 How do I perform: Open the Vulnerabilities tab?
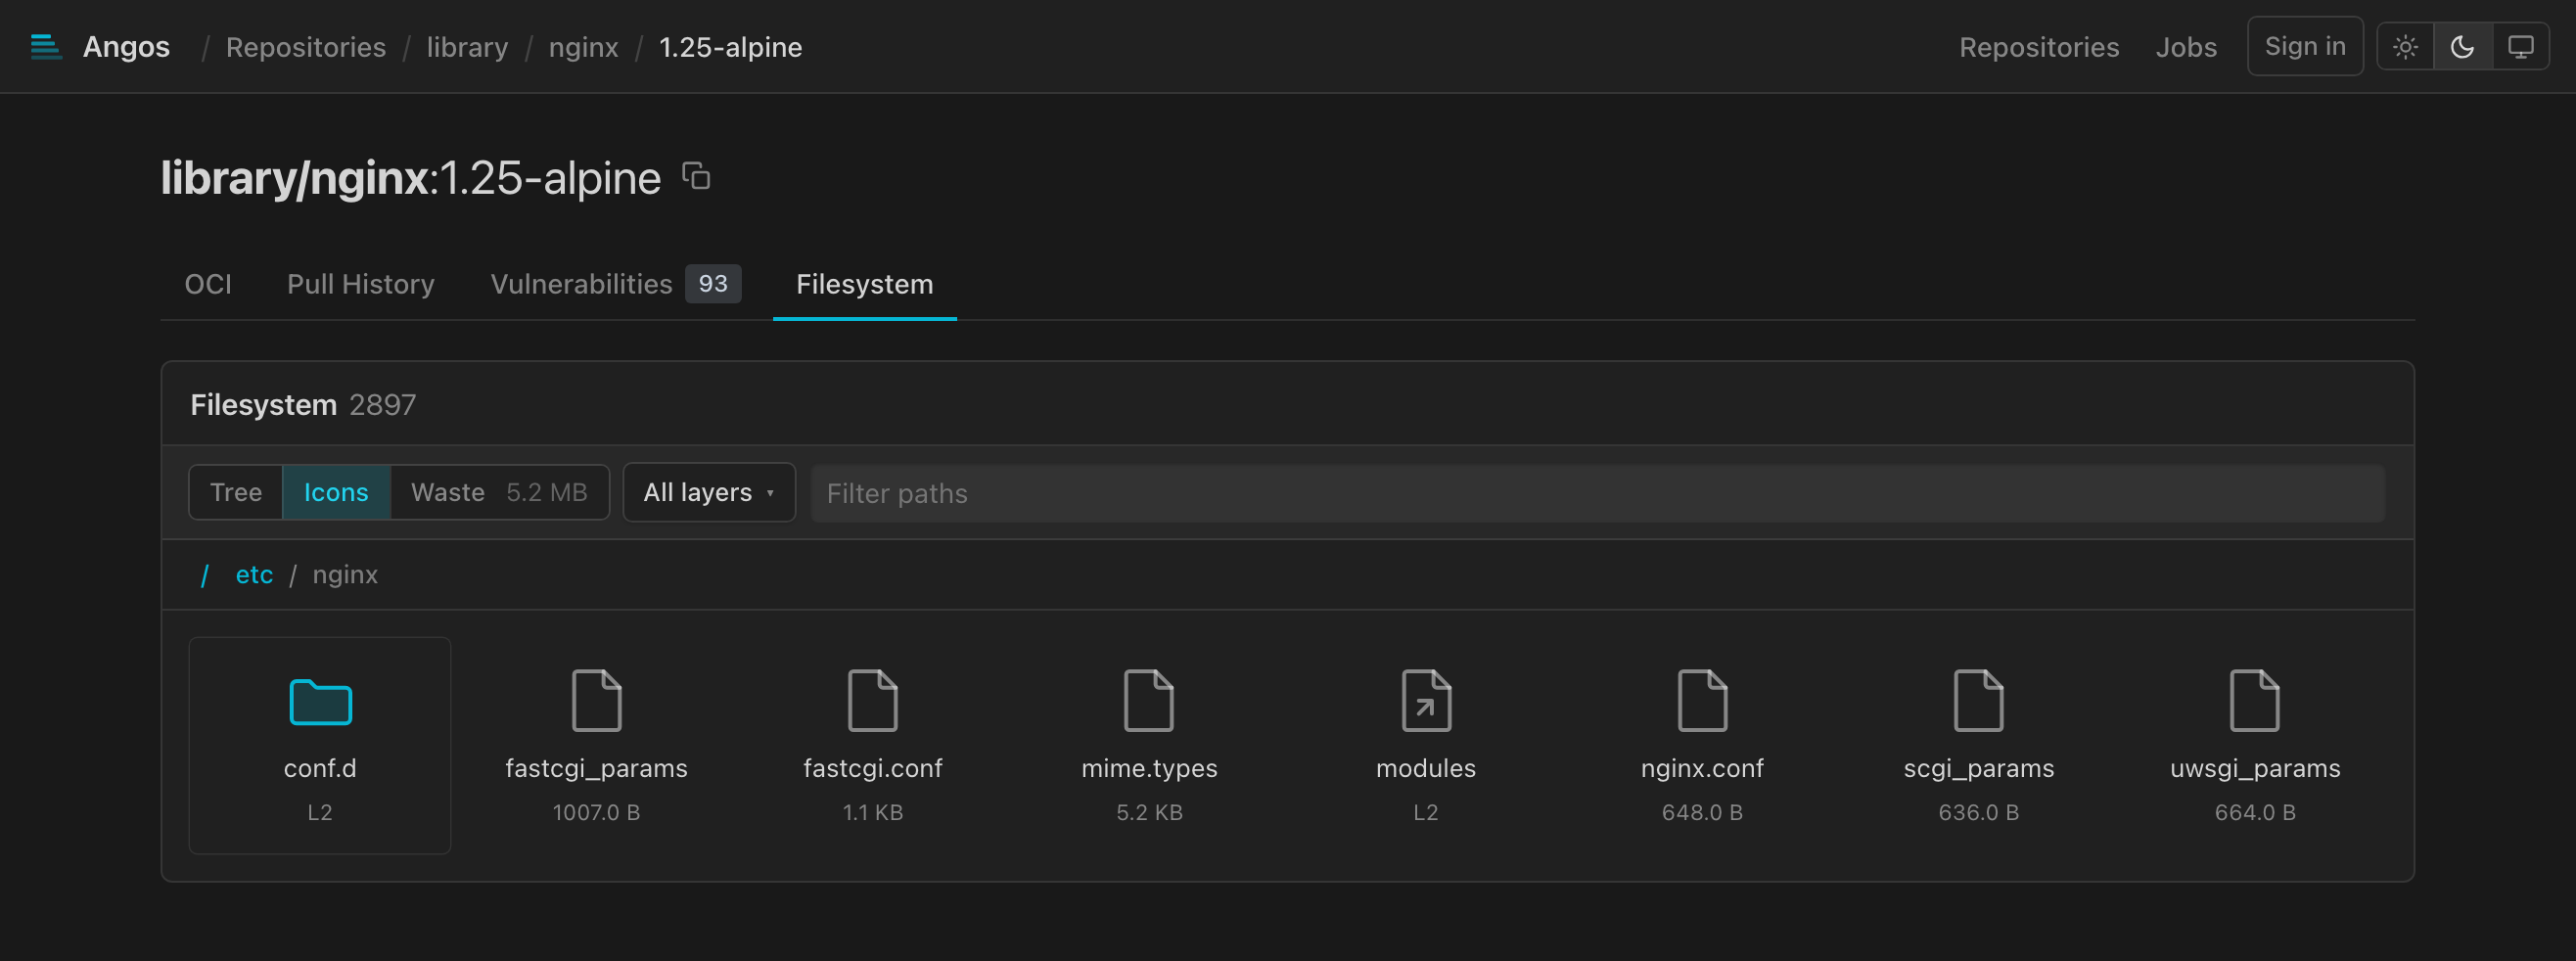pos(615,284)
